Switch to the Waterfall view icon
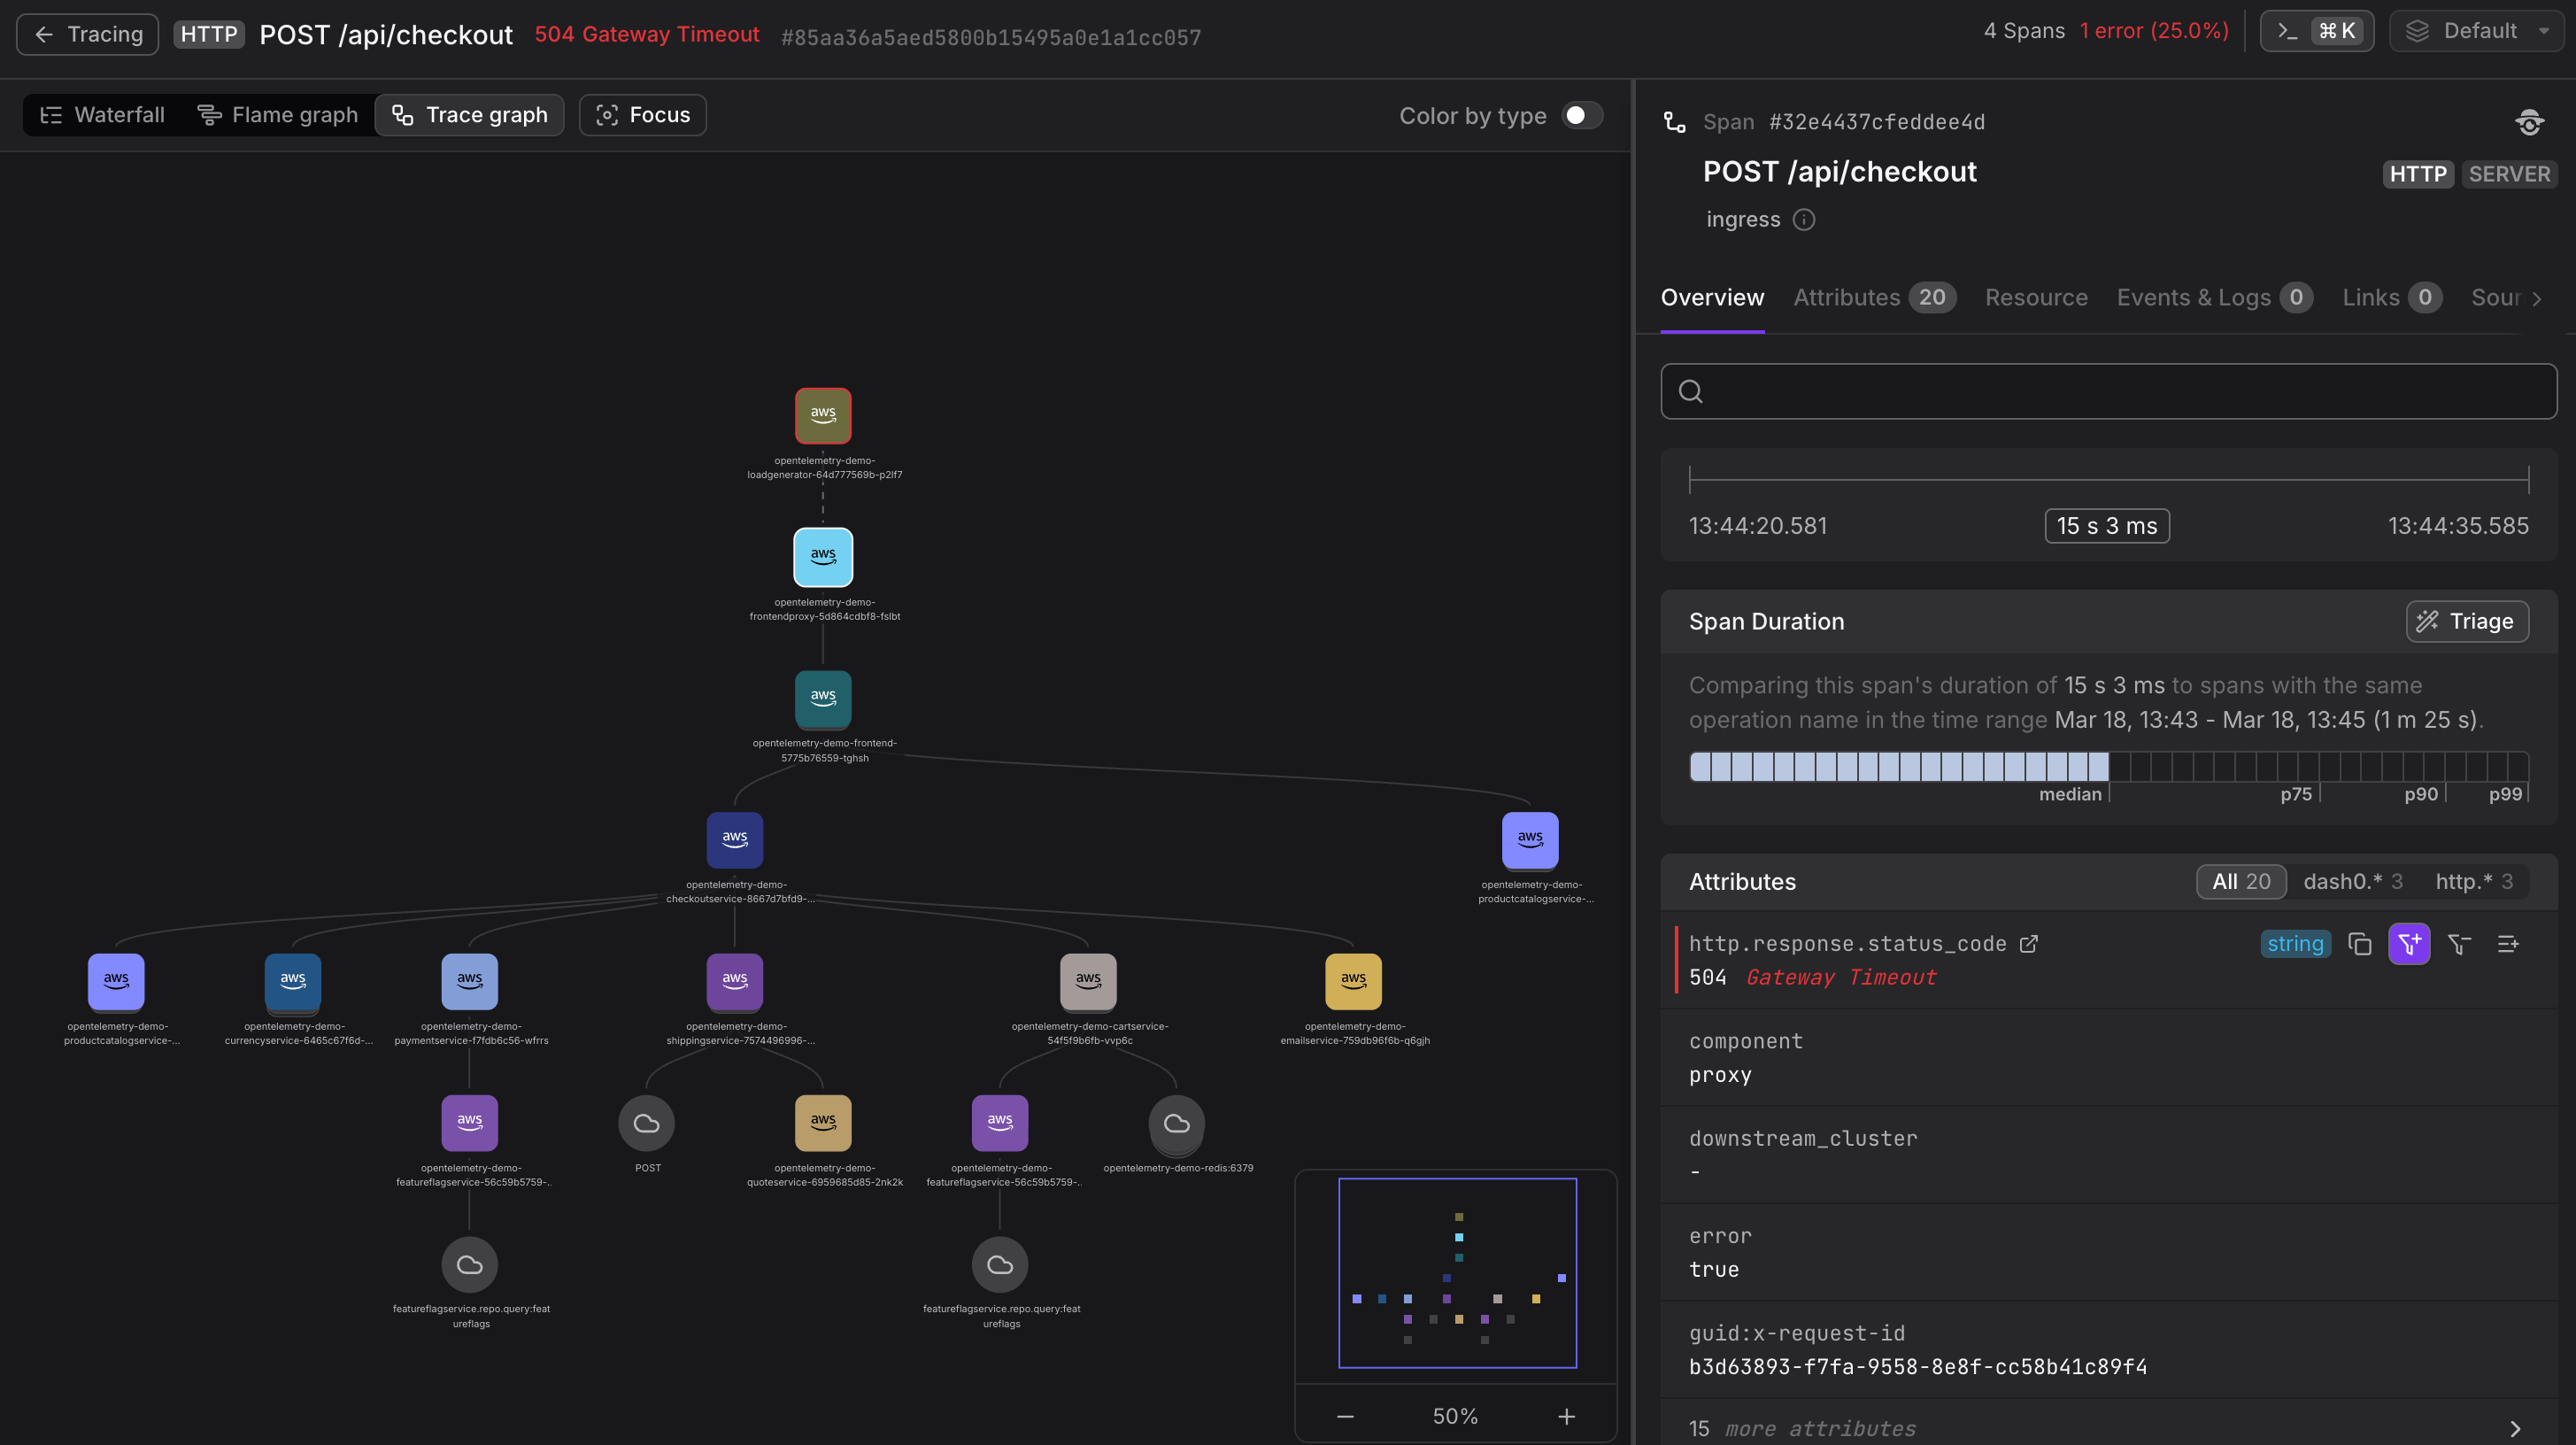The width and height of the screenshot is (2576, 1445). pos(52,115)
